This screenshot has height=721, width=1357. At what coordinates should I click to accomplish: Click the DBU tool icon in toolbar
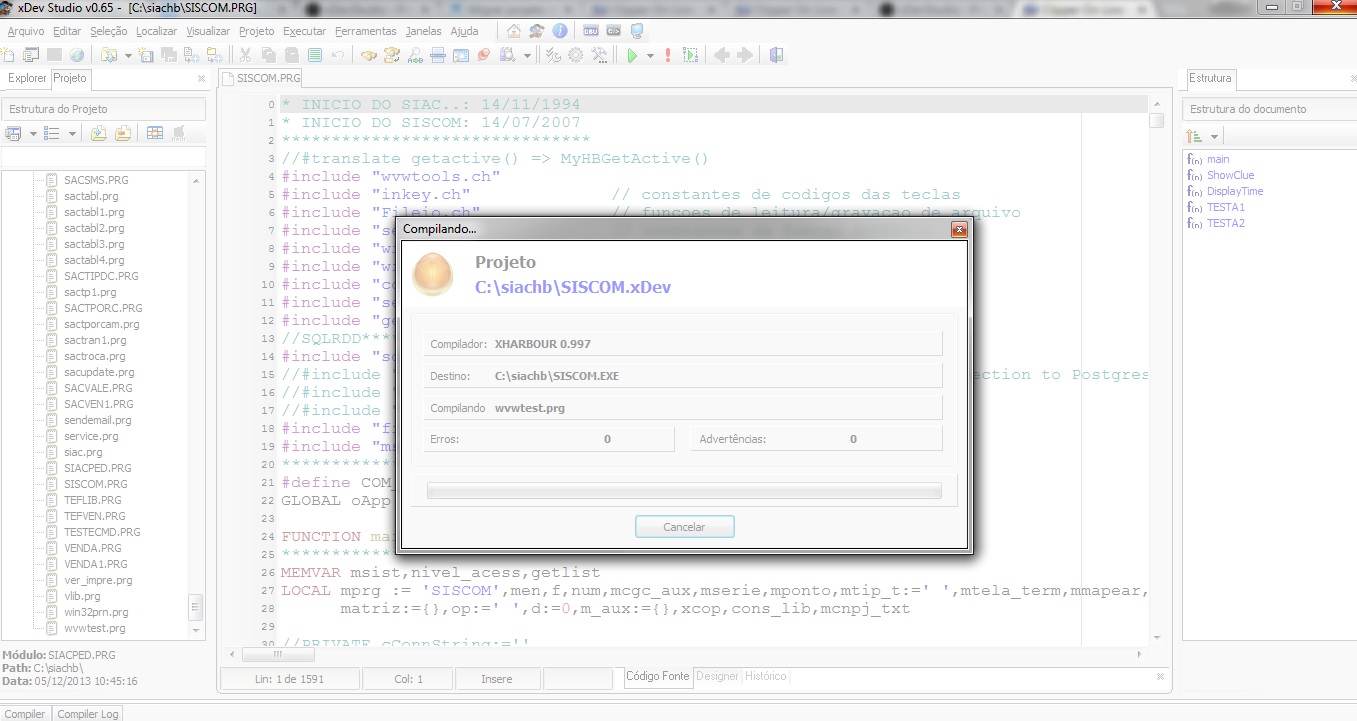coord(591,31)
